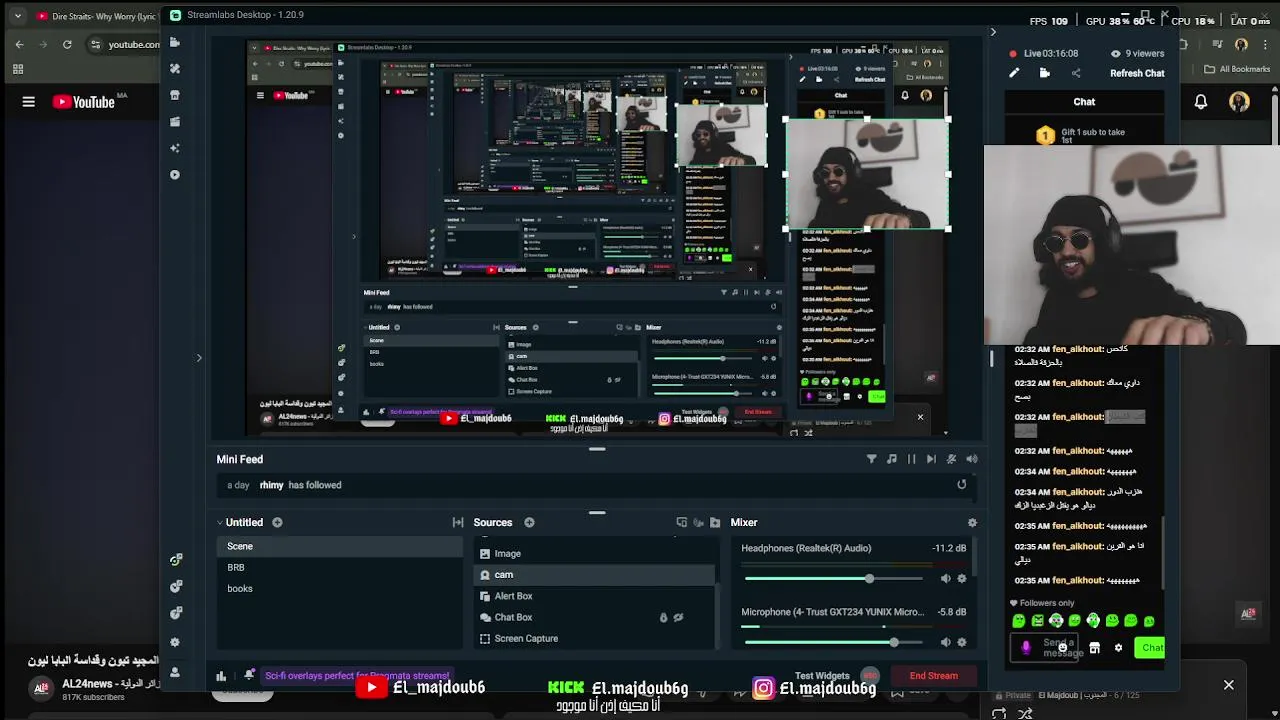Open the account profile icon in Streamlabs sidebar

point(176,672)
